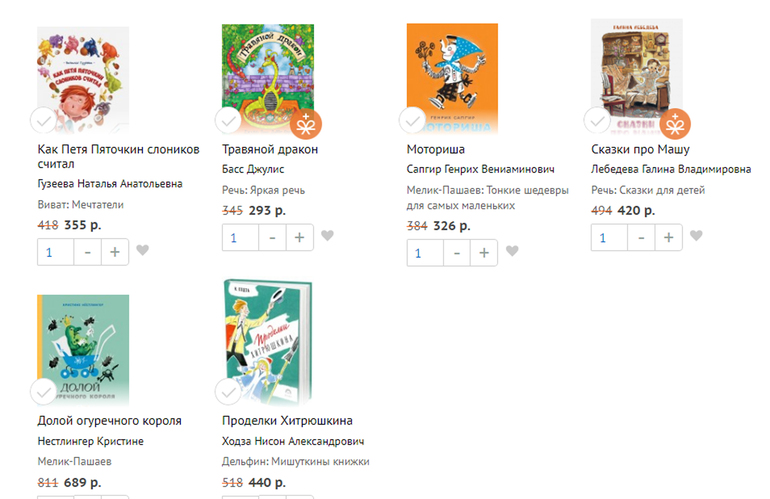Viewport: 770px width, 499px height.
Task: Add Травяной дракон to favorites heart
Action: click(x=328, y=236)
